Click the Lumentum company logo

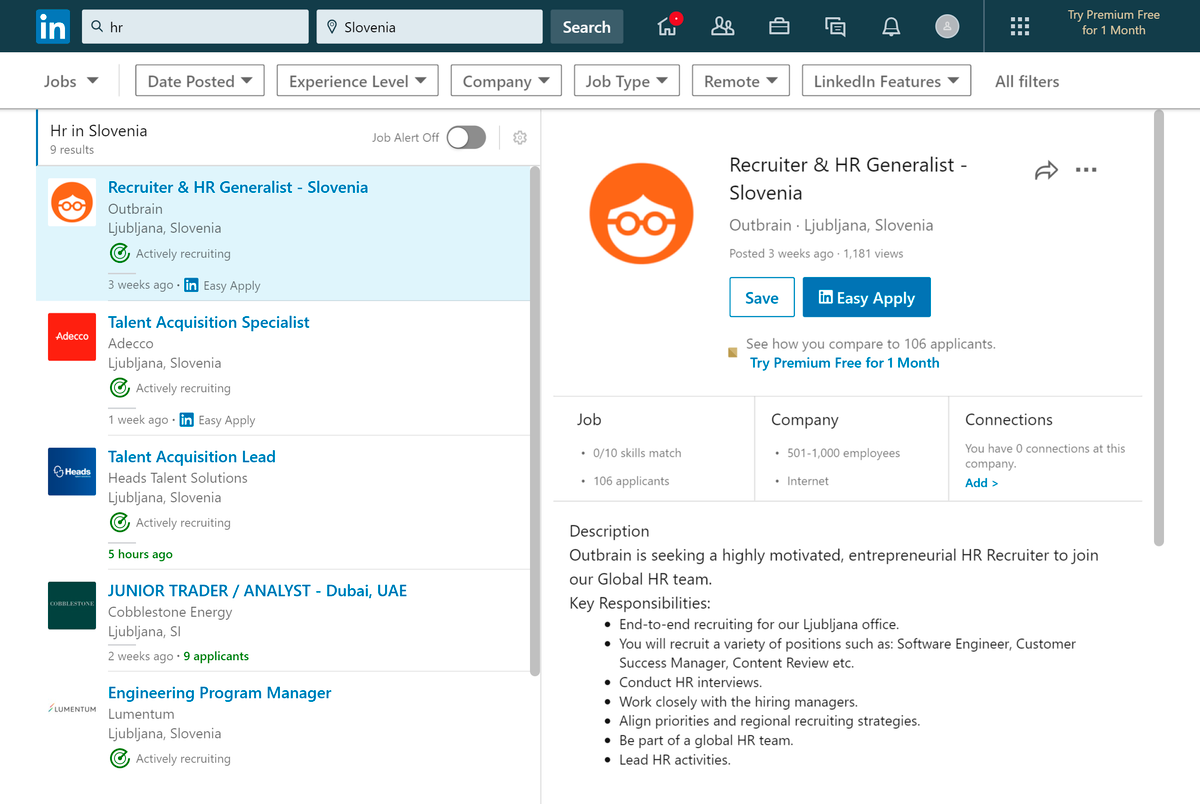[72, 709]
